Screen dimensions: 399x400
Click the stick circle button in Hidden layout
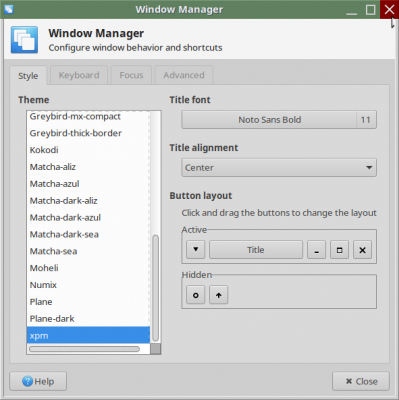(x=196, y=295)
